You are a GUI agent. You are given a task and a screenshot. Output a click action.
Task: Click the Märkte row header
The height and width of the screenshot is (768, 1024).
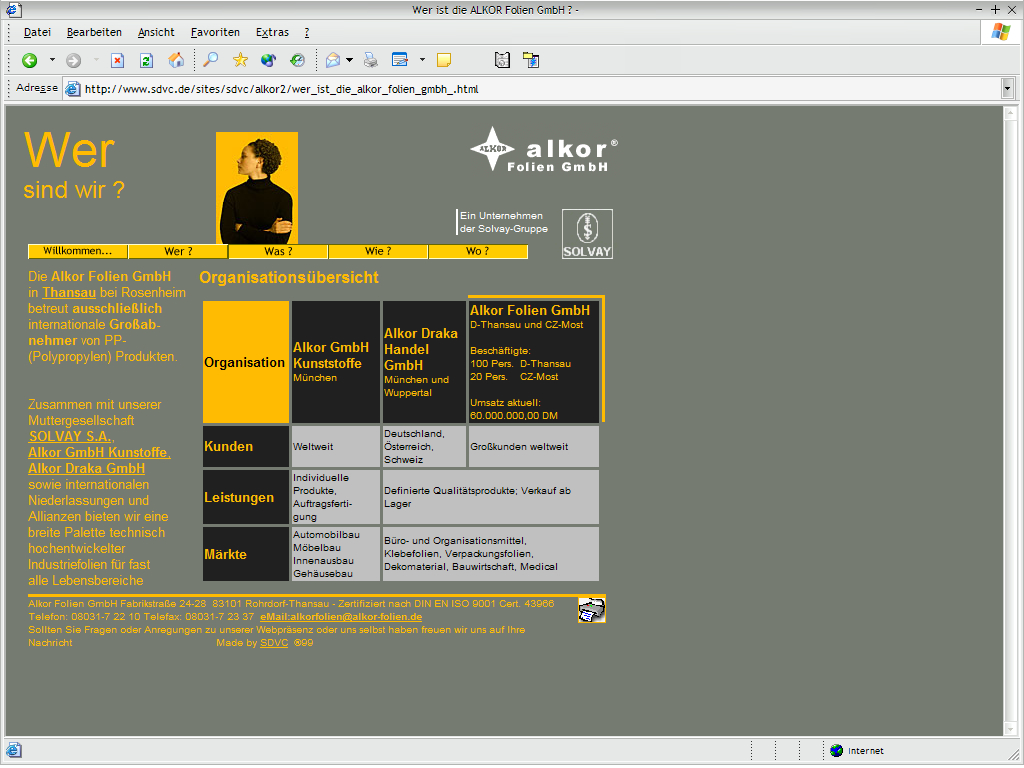[x=246, y=554]
